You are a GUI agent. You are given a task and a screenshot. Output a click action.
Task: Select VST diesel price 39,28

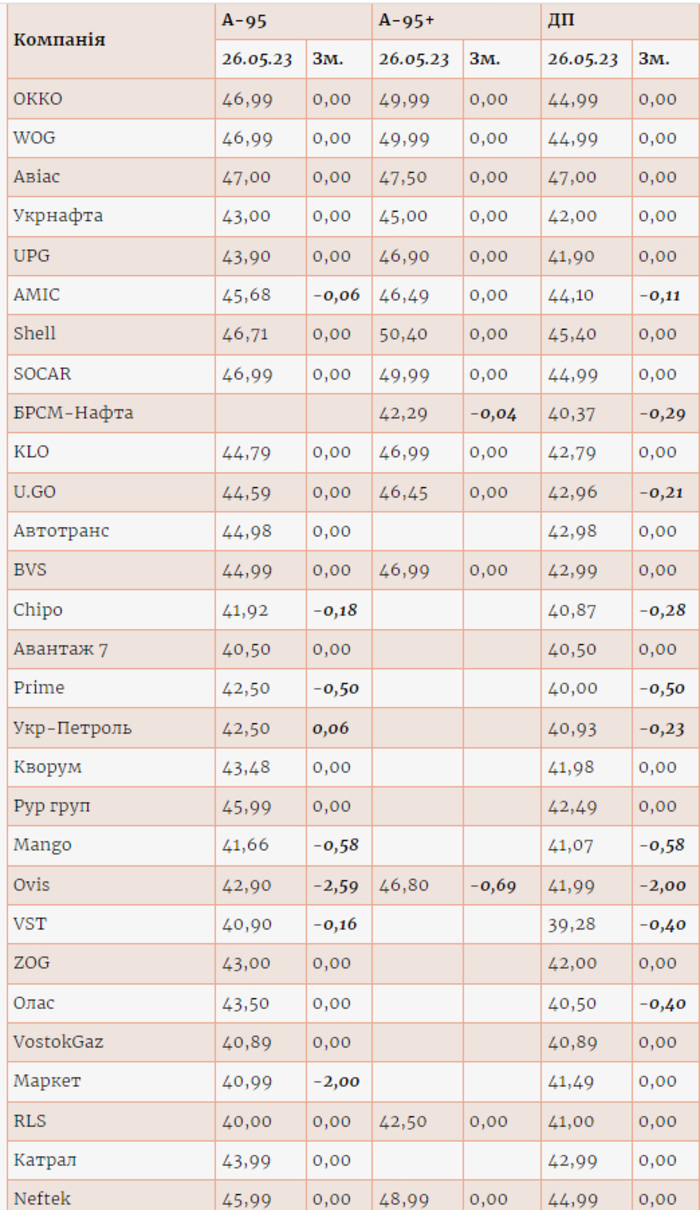click(x=572, y=924)
